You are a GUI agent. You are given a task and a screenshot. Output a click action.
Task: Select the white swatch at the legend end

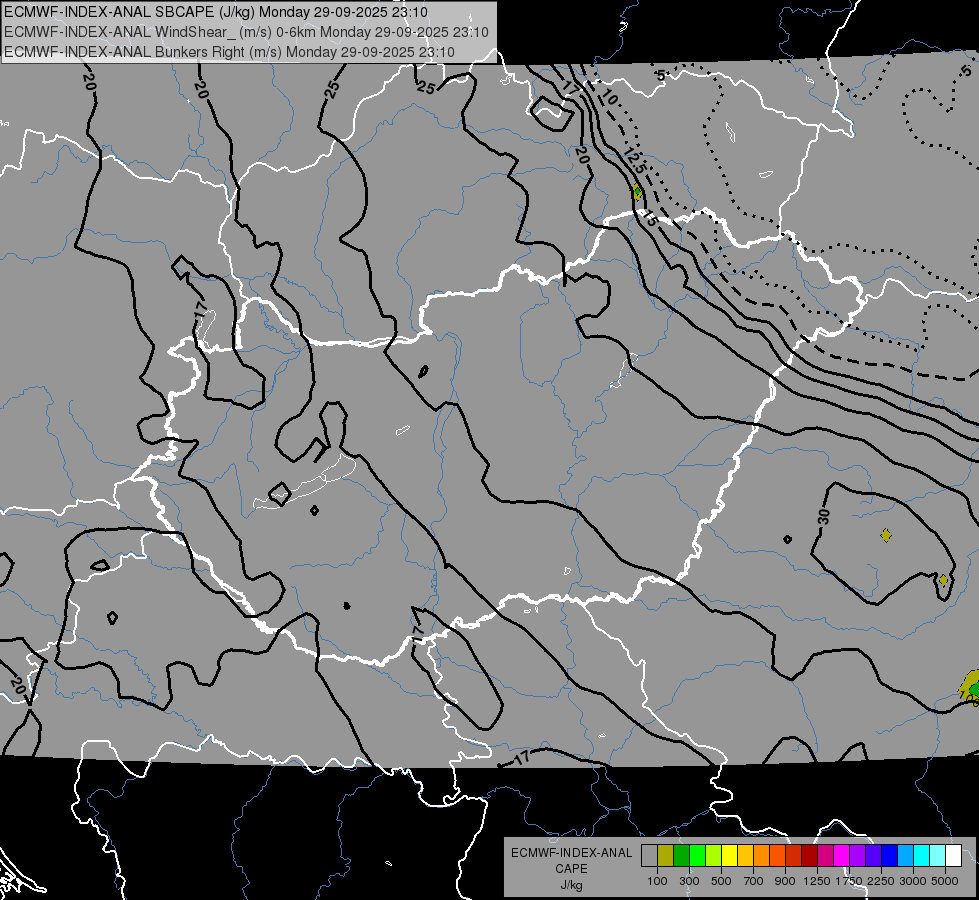[953, 856]
